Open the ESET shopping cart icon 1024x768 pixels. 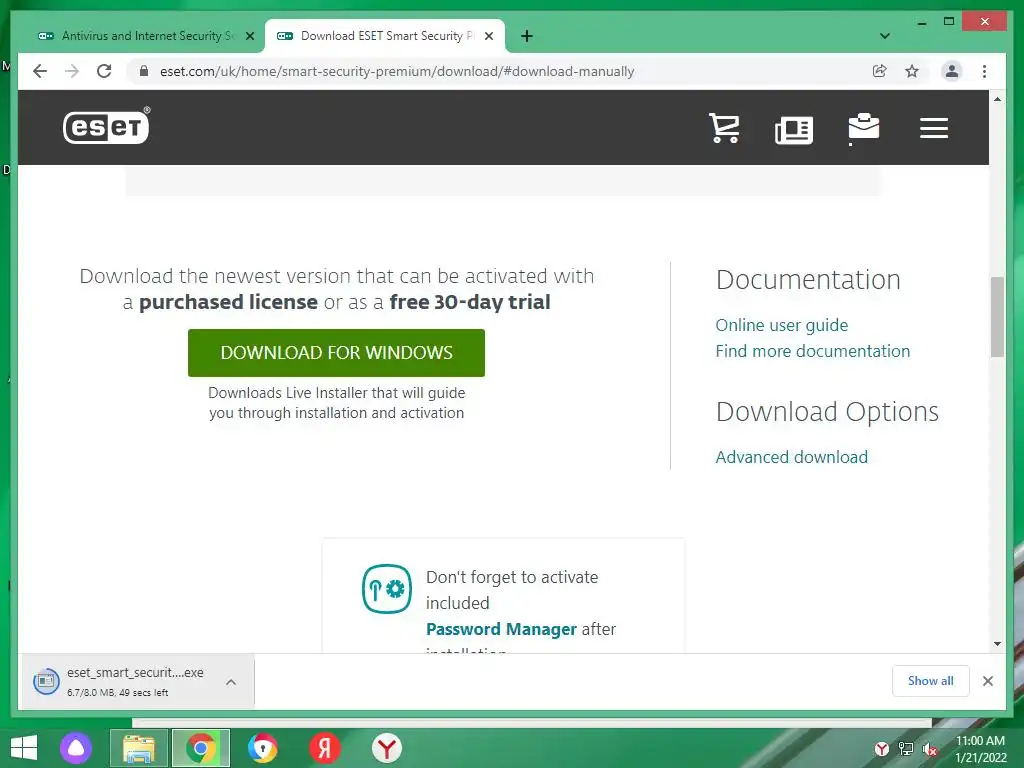coord(724,128)
